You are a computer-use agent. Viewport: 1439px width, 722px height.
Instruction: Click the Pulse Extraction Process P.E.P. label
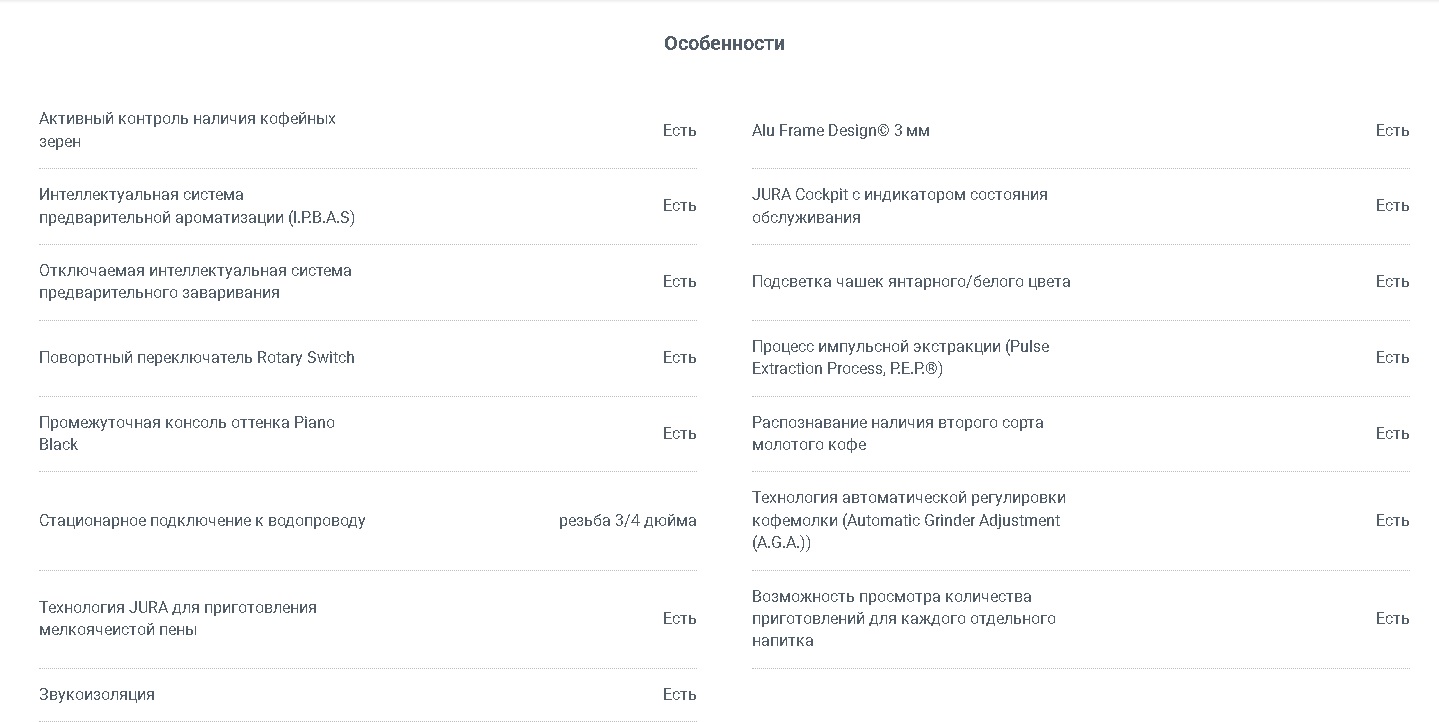coord(900,358)
